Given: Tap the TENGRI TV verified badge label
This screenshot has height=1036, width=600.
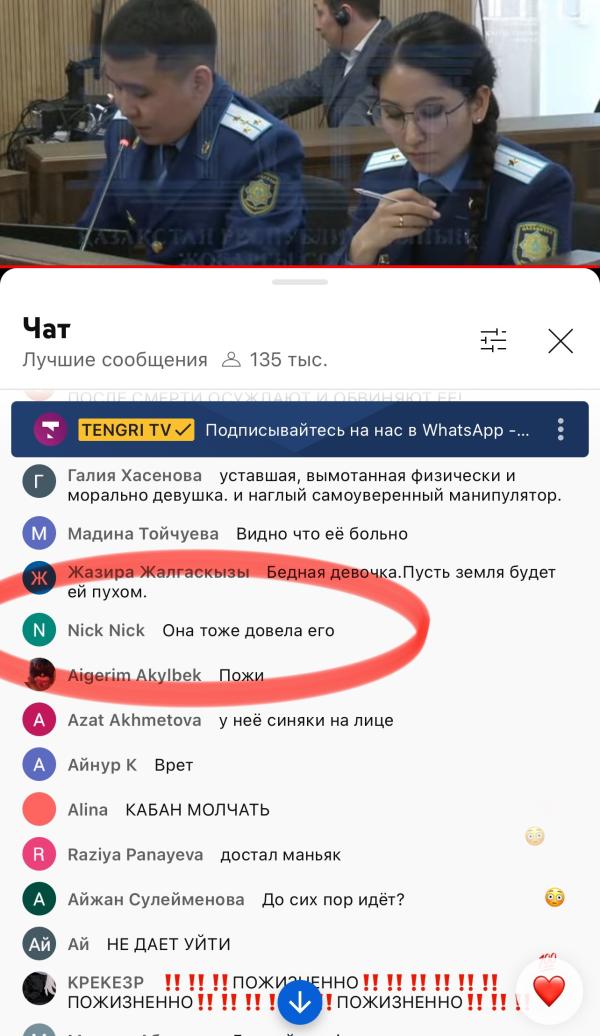Looking at the screenshot, I should point(137,430).
